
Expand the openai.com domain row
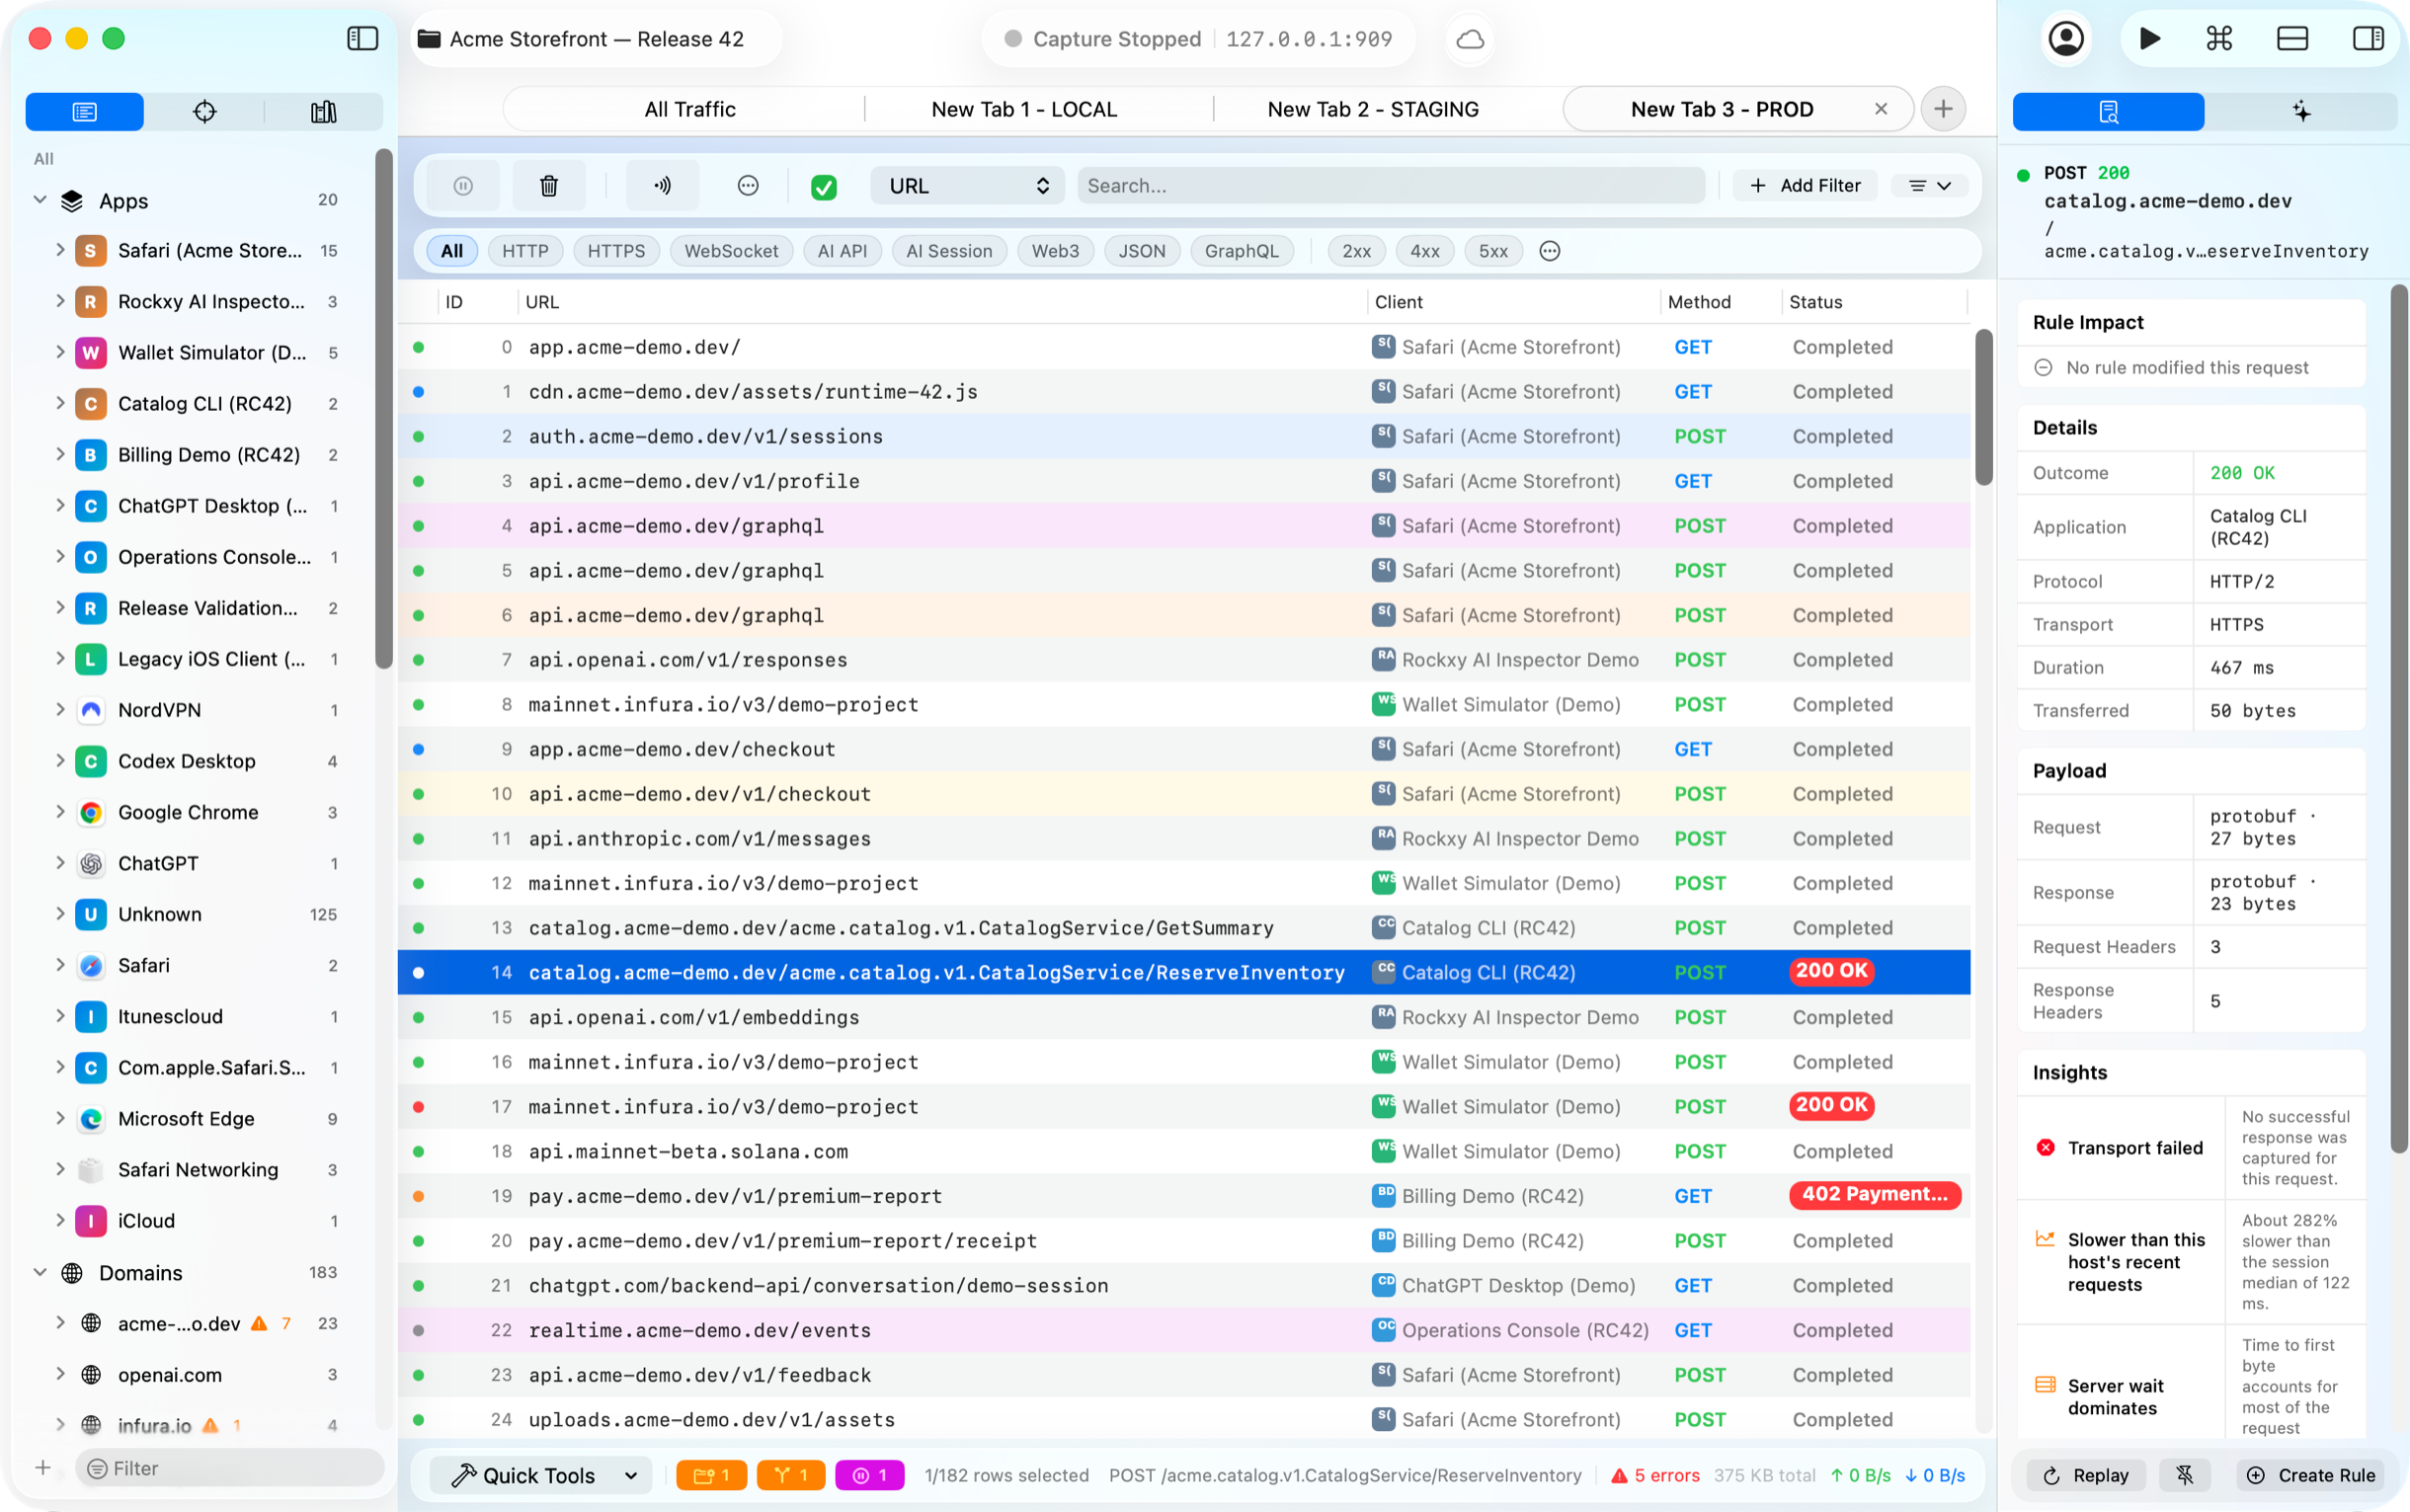60,1374
